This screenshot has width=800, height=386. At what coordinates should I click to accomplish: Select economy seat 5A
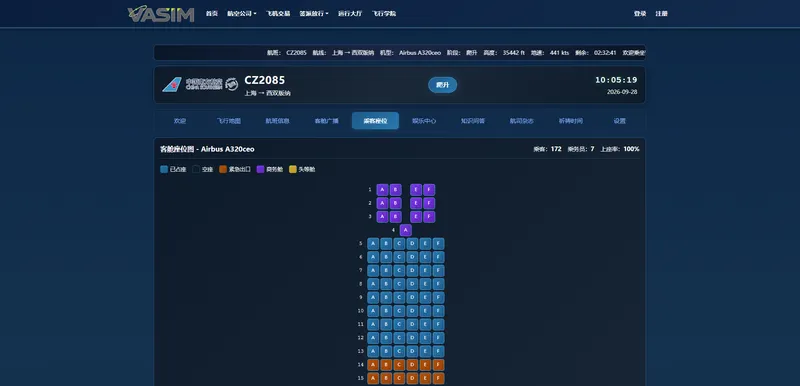coord(373,244)
